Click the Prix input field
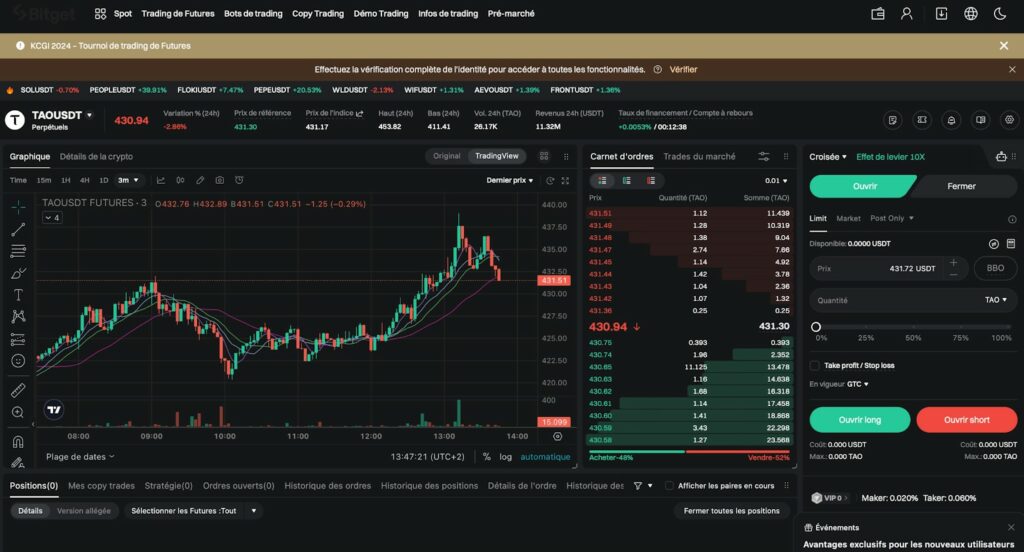Image resolution: width=1024 pixels, height=552 pixels. (888, 268)
